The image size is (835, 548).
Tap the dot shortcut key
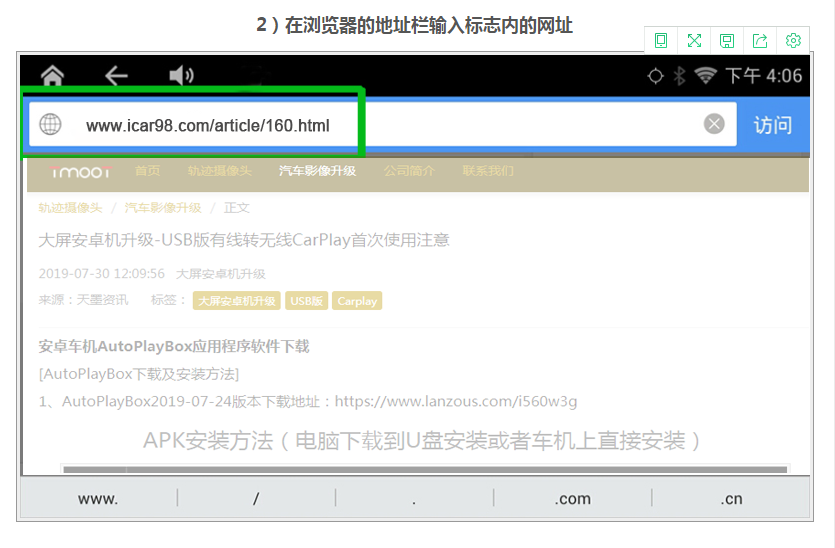pos(414,499)
